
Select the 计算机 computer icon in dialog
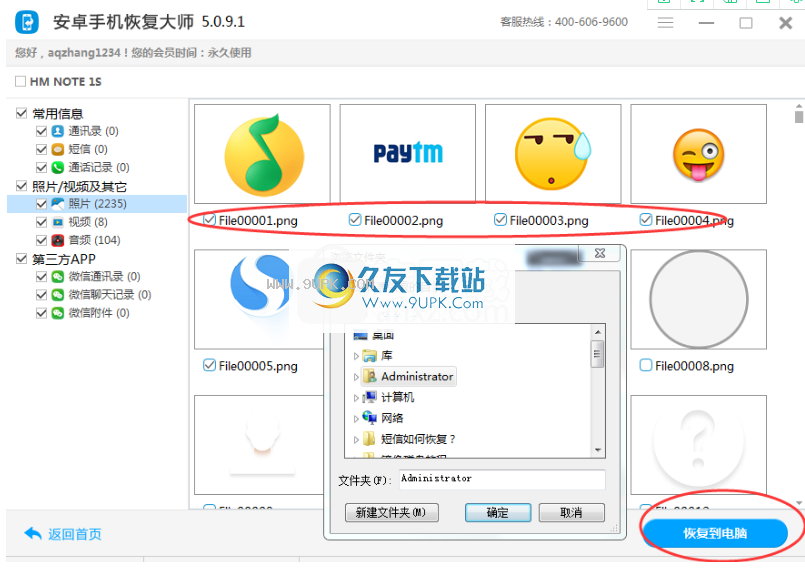coord(369,397)
